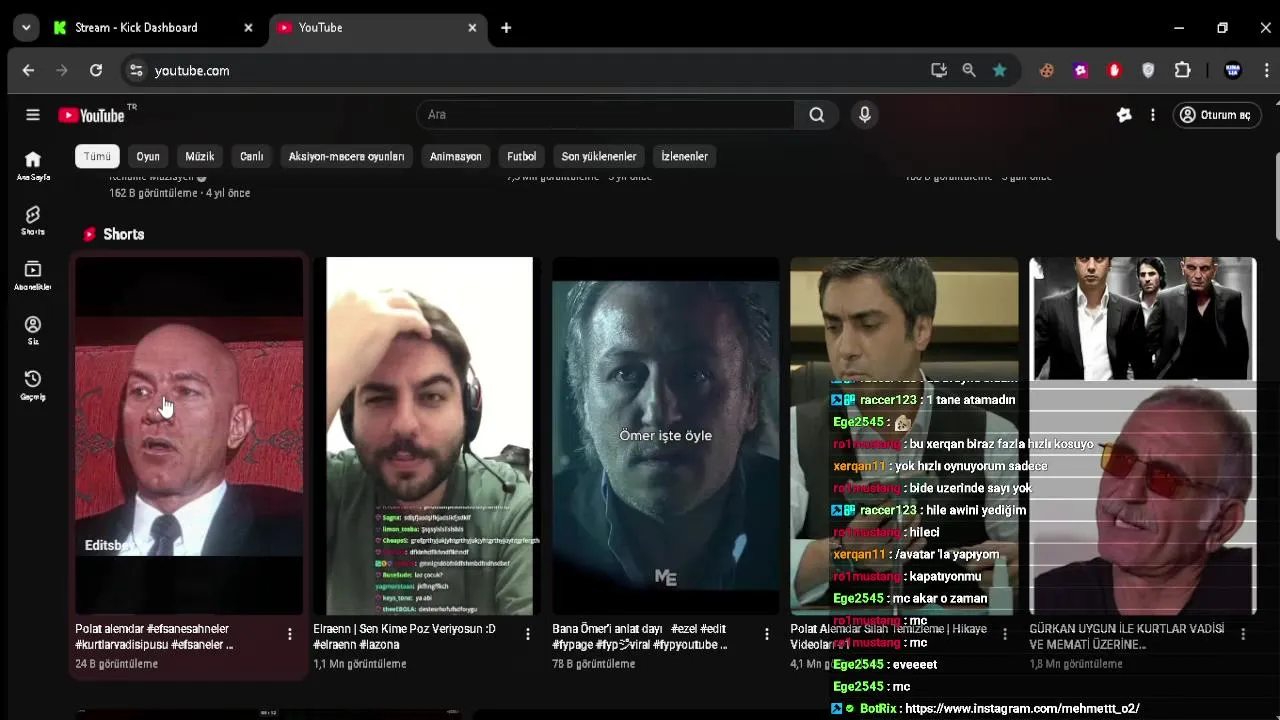Select the İzlenenler filter chip
This screenshot has width=1280, height=720.
(x=685, y=156)
